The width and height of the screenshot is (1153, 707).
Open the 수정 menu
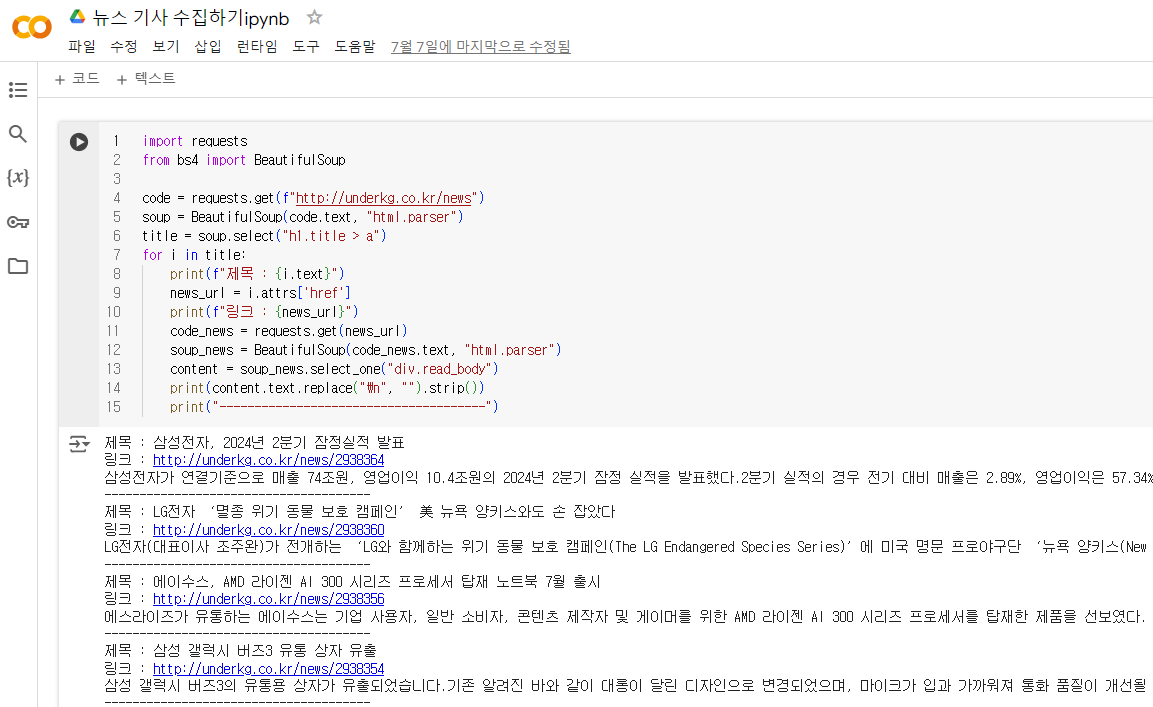(x=124, y=46)
